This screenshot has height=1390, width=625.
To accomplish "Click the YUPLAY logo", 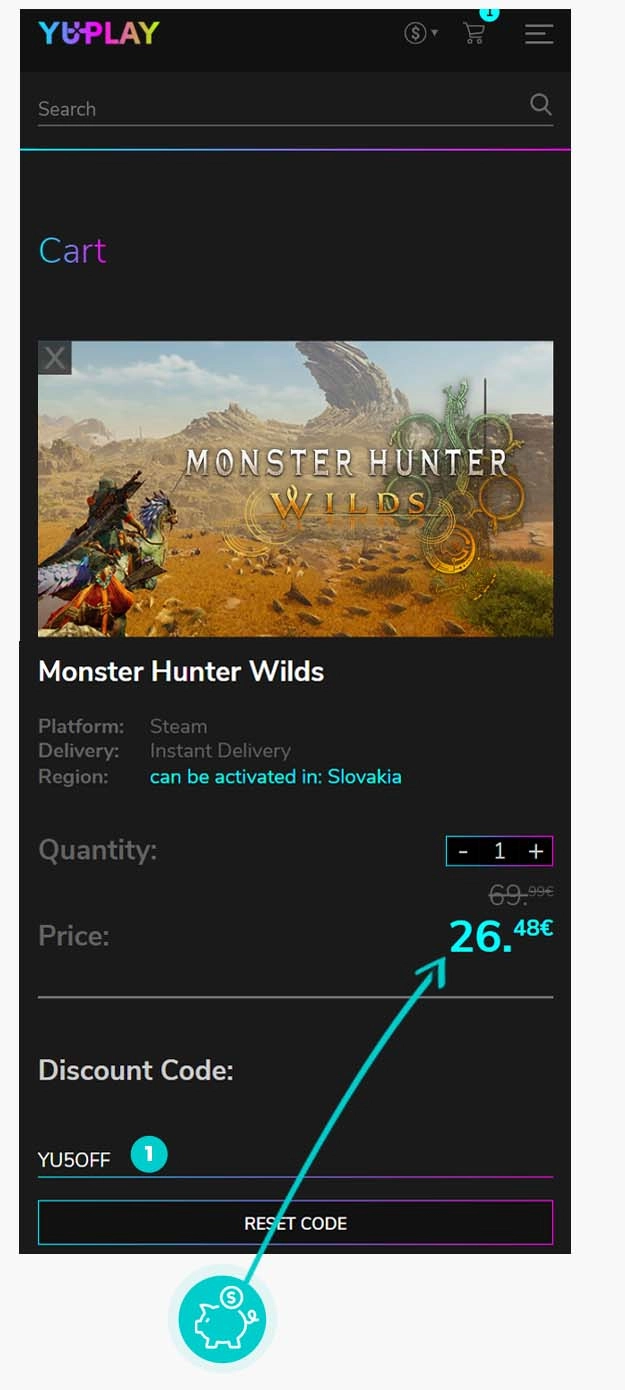I will (x=97, y=33).
